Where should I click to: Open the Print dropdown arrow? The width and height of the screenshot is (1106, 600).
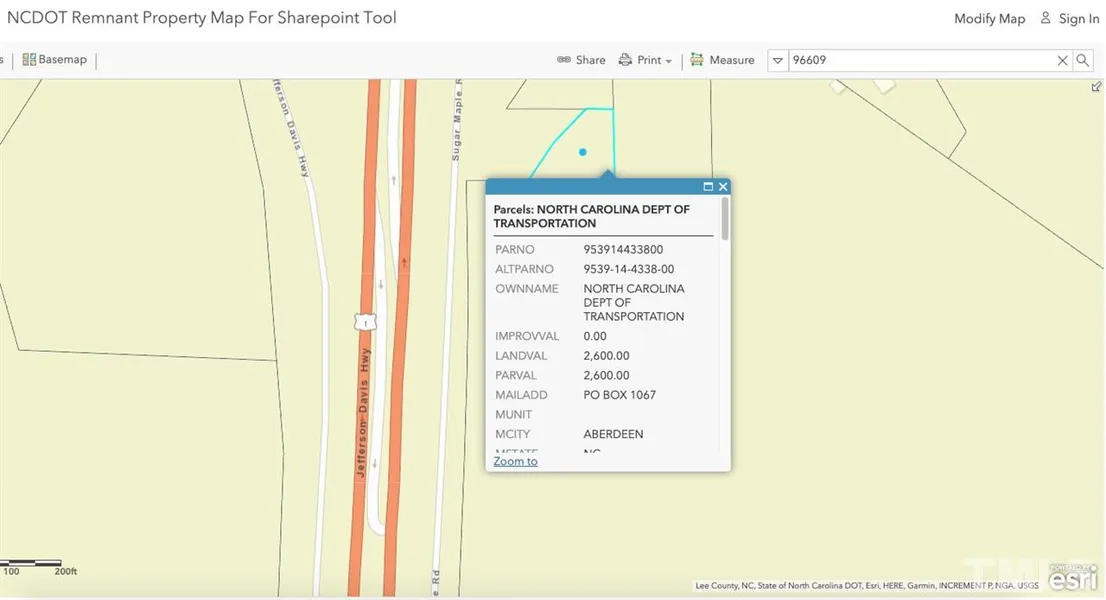click(x=668, y=61)
